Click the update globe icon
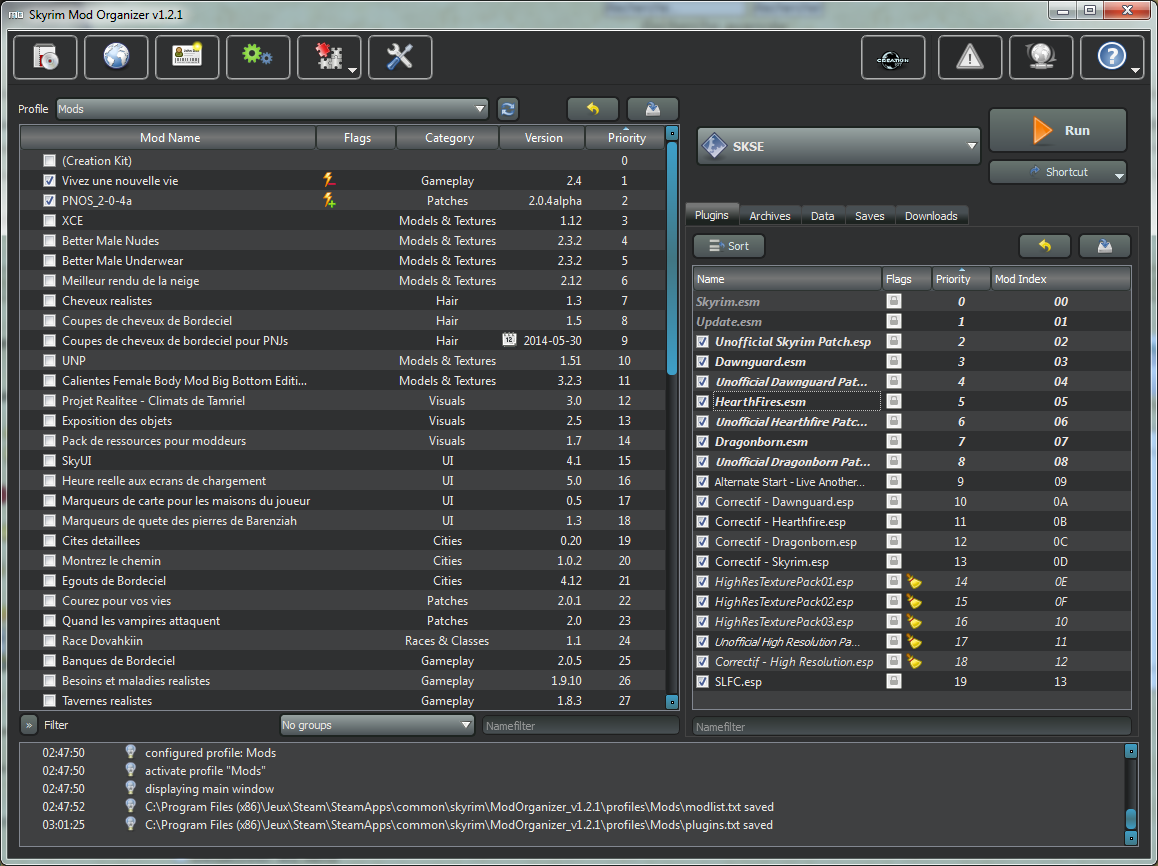 (1041, 57)
